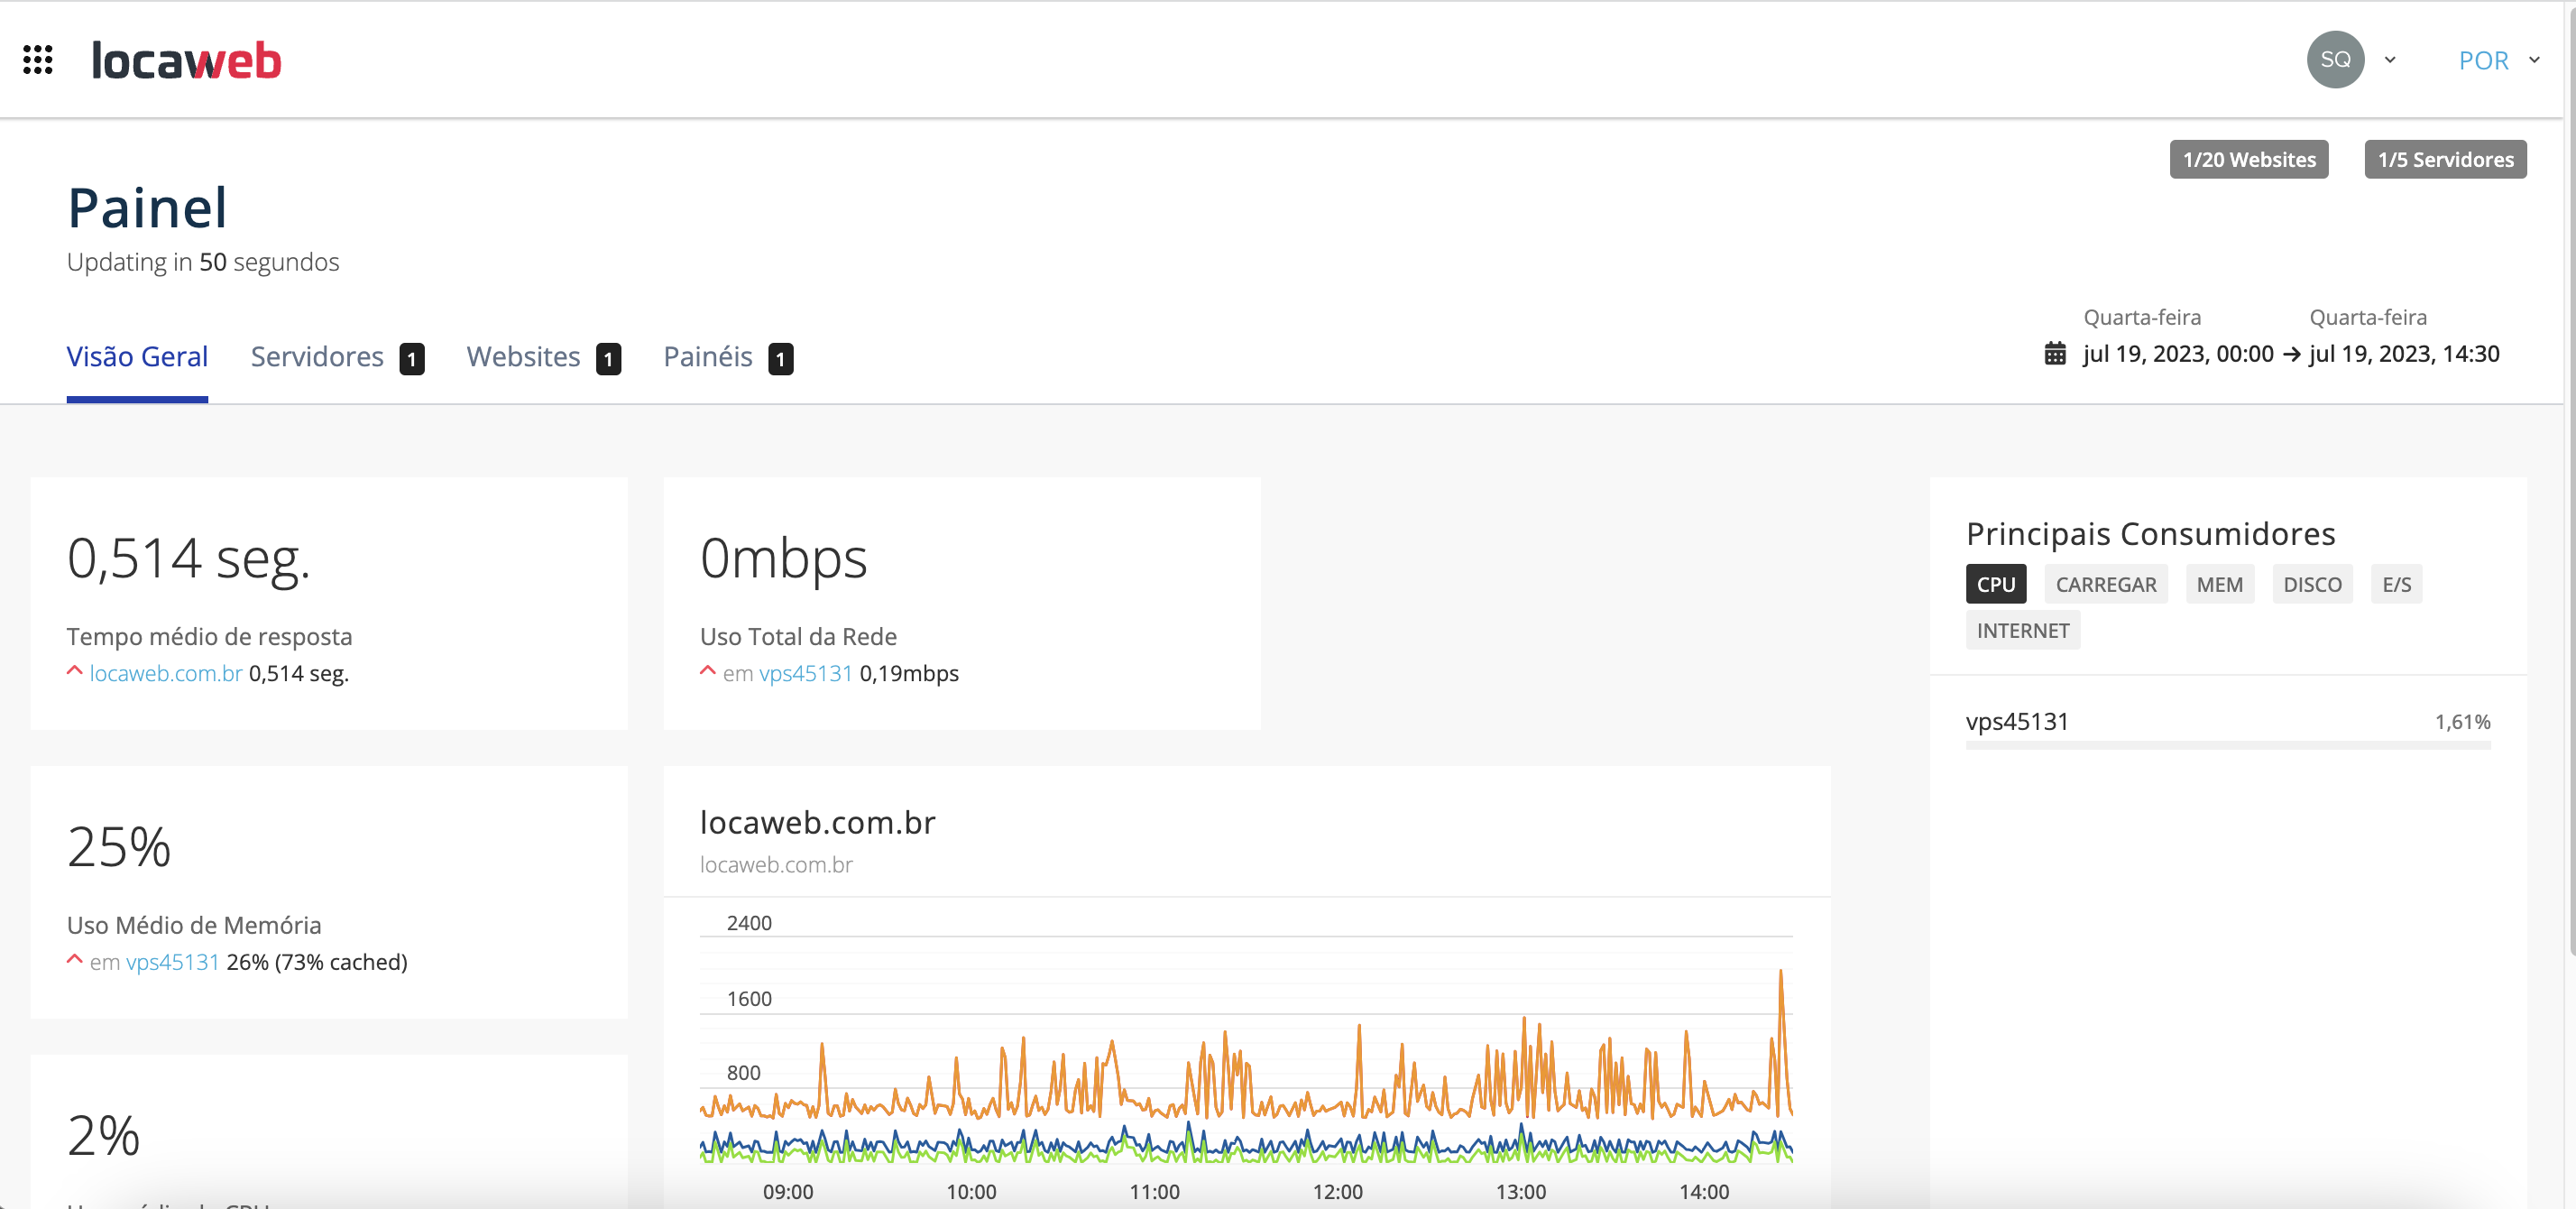Click the SQ user avatar
Screen dimensions: 2576x1209
point(2335,60)
